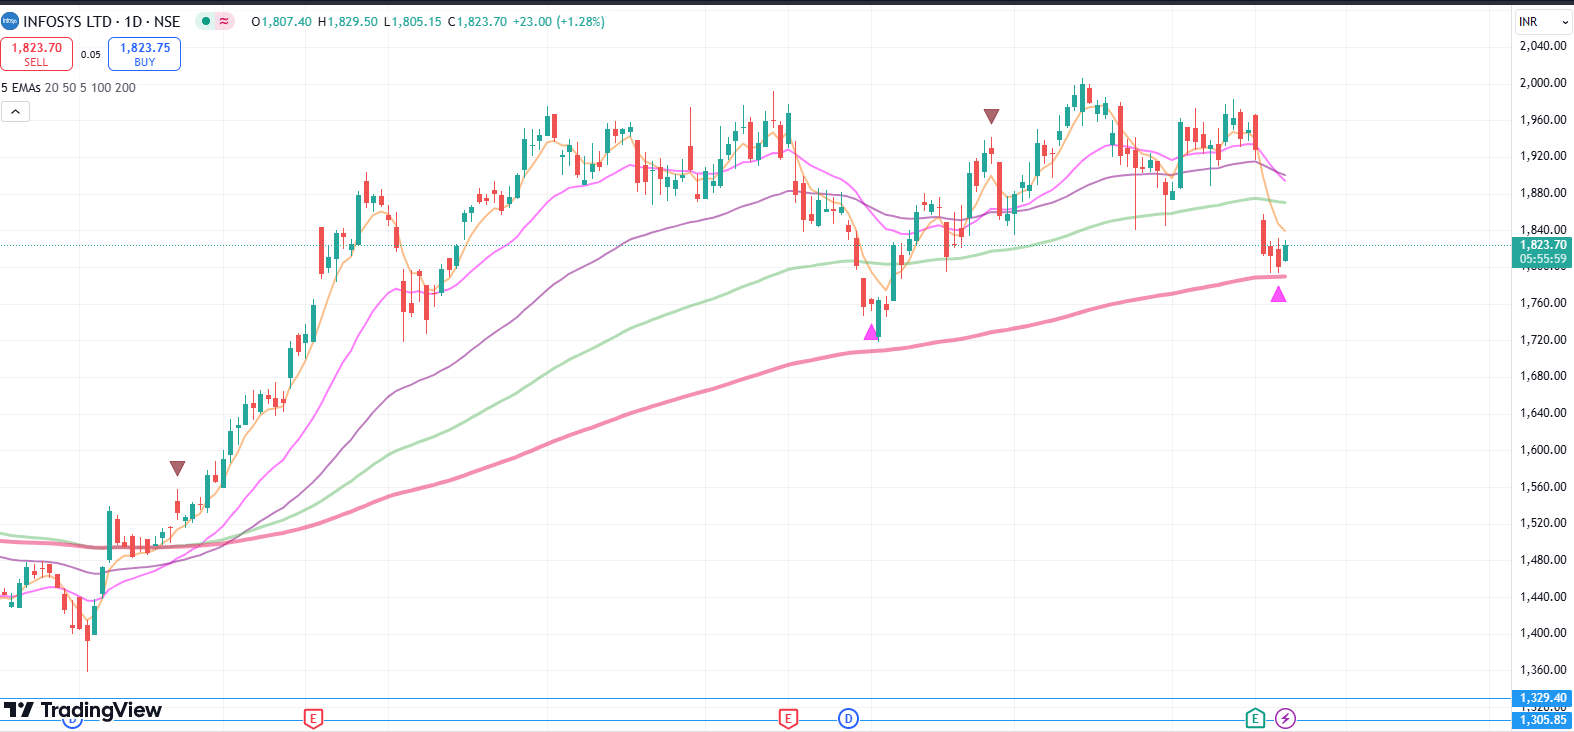Click the 1,600.00 price scale label

1543,450
